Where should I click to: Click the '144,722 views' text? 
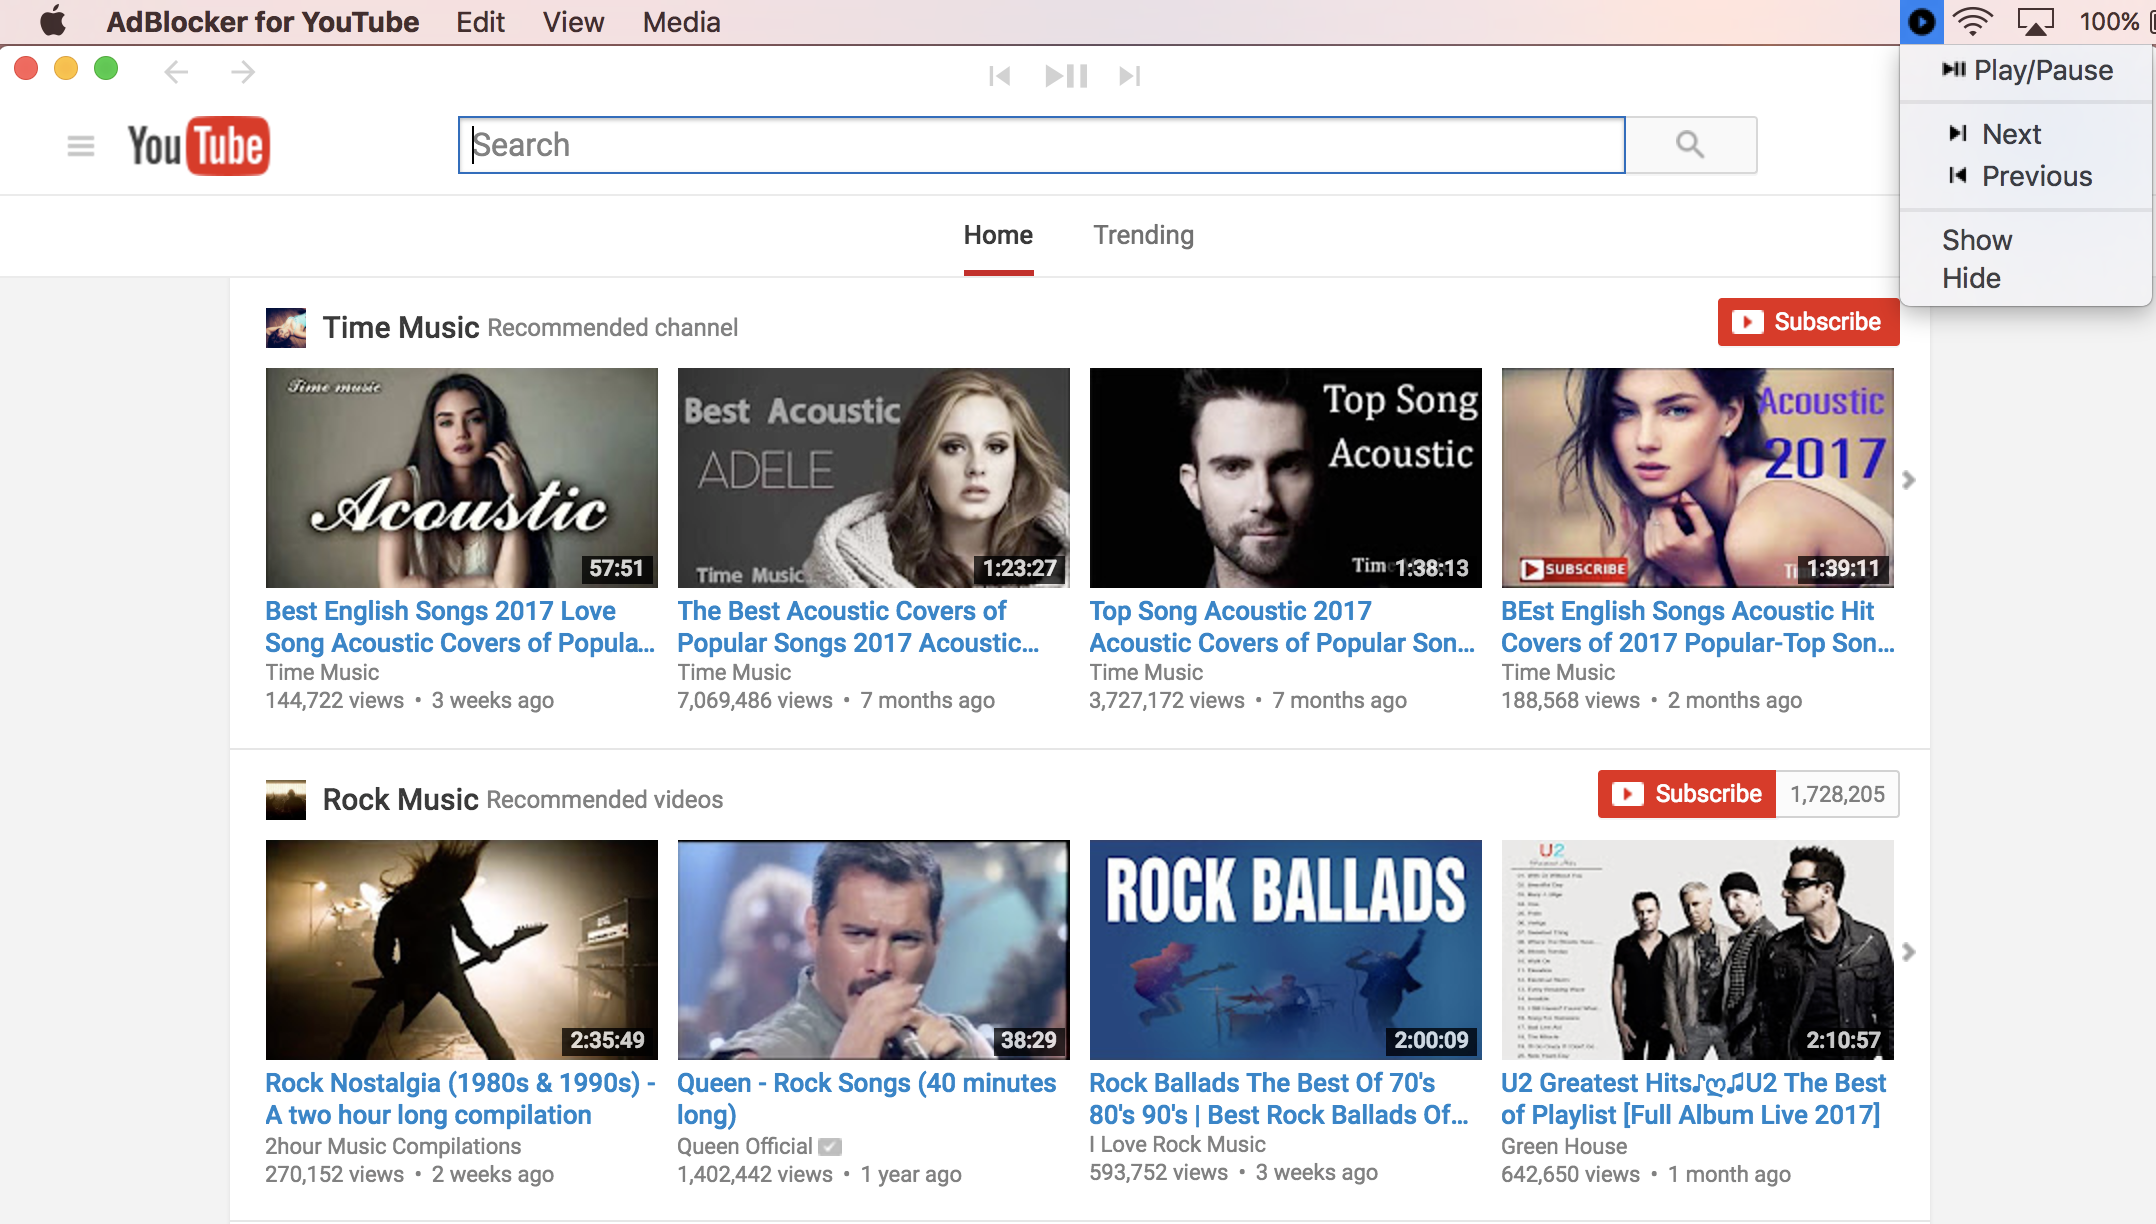click(x=334, y=700)
